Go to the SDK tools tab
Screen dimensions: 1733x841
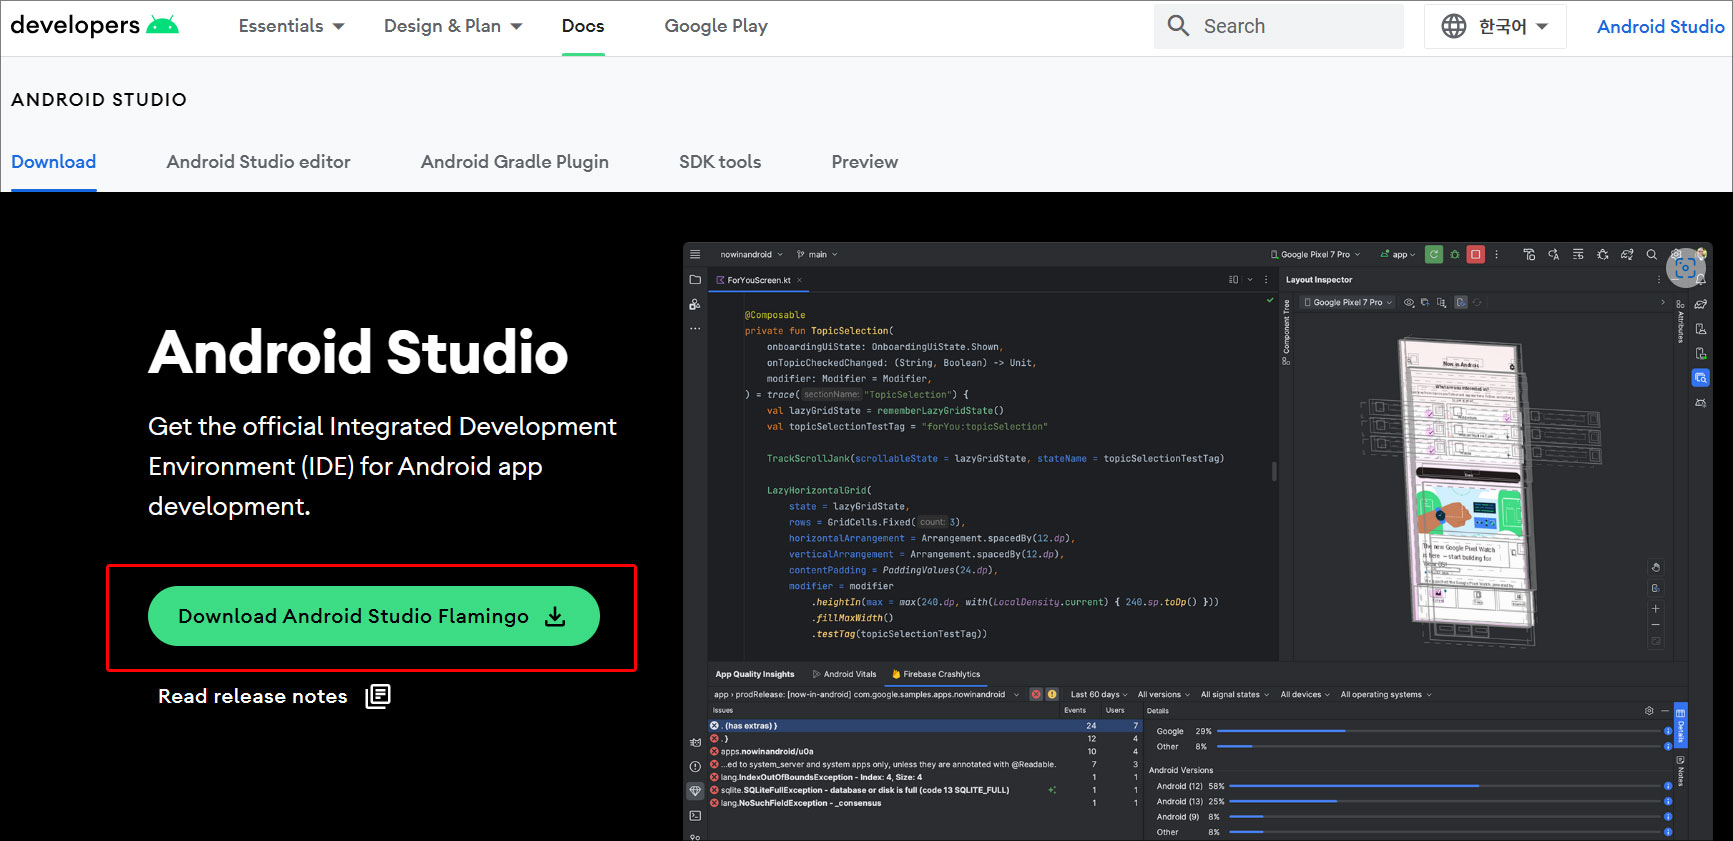point(720,162)
